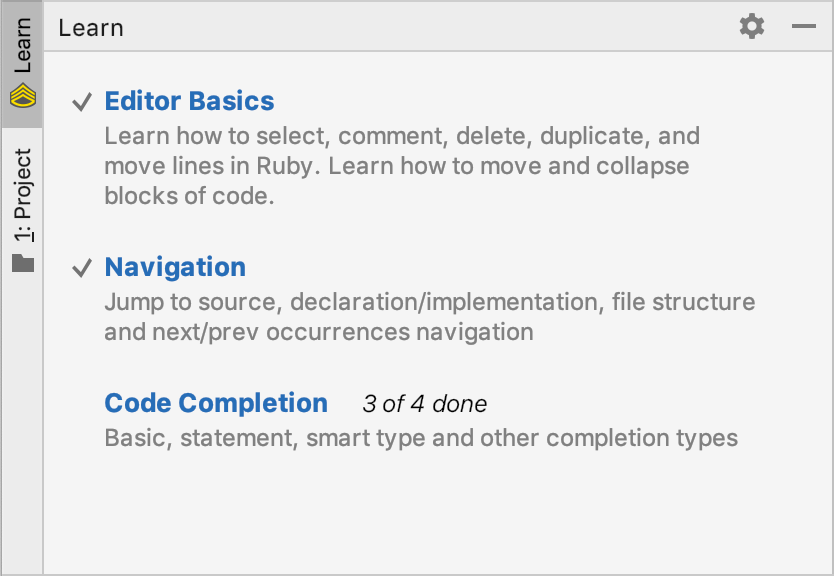Viewport: 834px width, 576px height.
Task: Open the Navigation module
Action: (x=175, y=267)
